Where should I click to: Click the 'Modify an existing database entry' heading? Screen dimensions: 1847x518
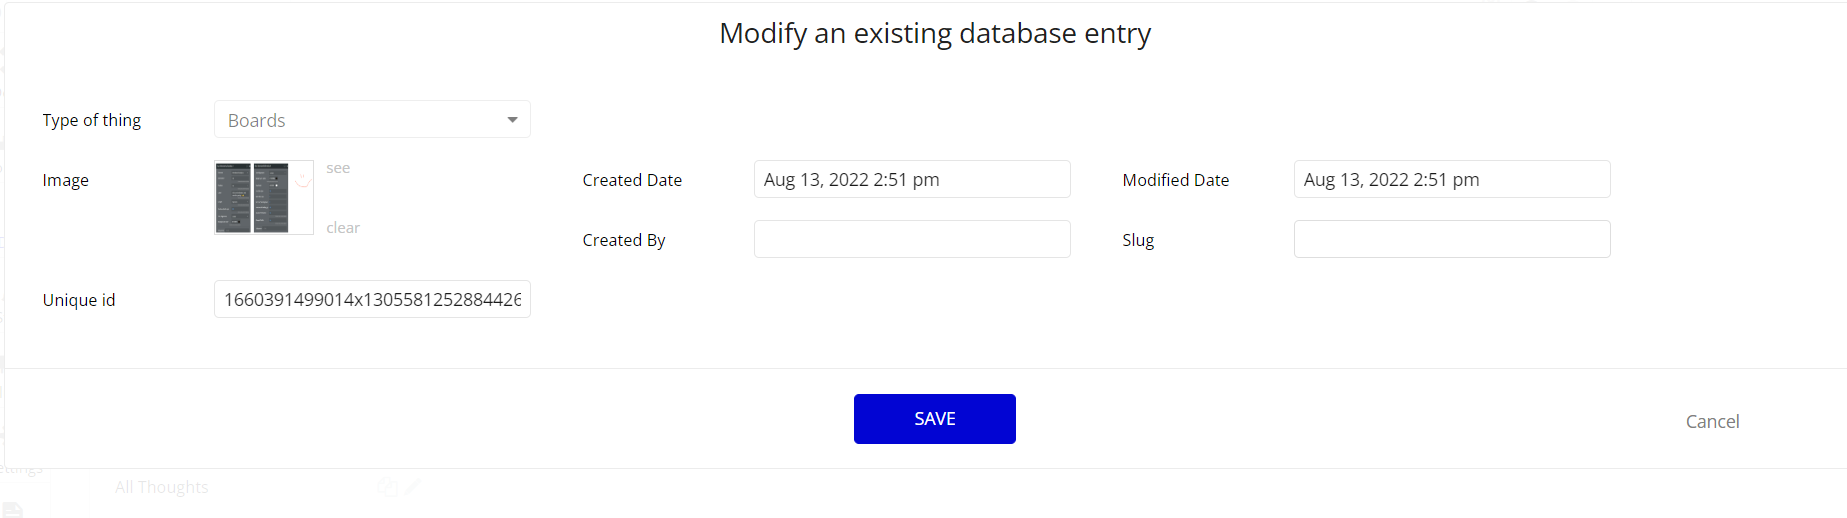tap(935, 33)
